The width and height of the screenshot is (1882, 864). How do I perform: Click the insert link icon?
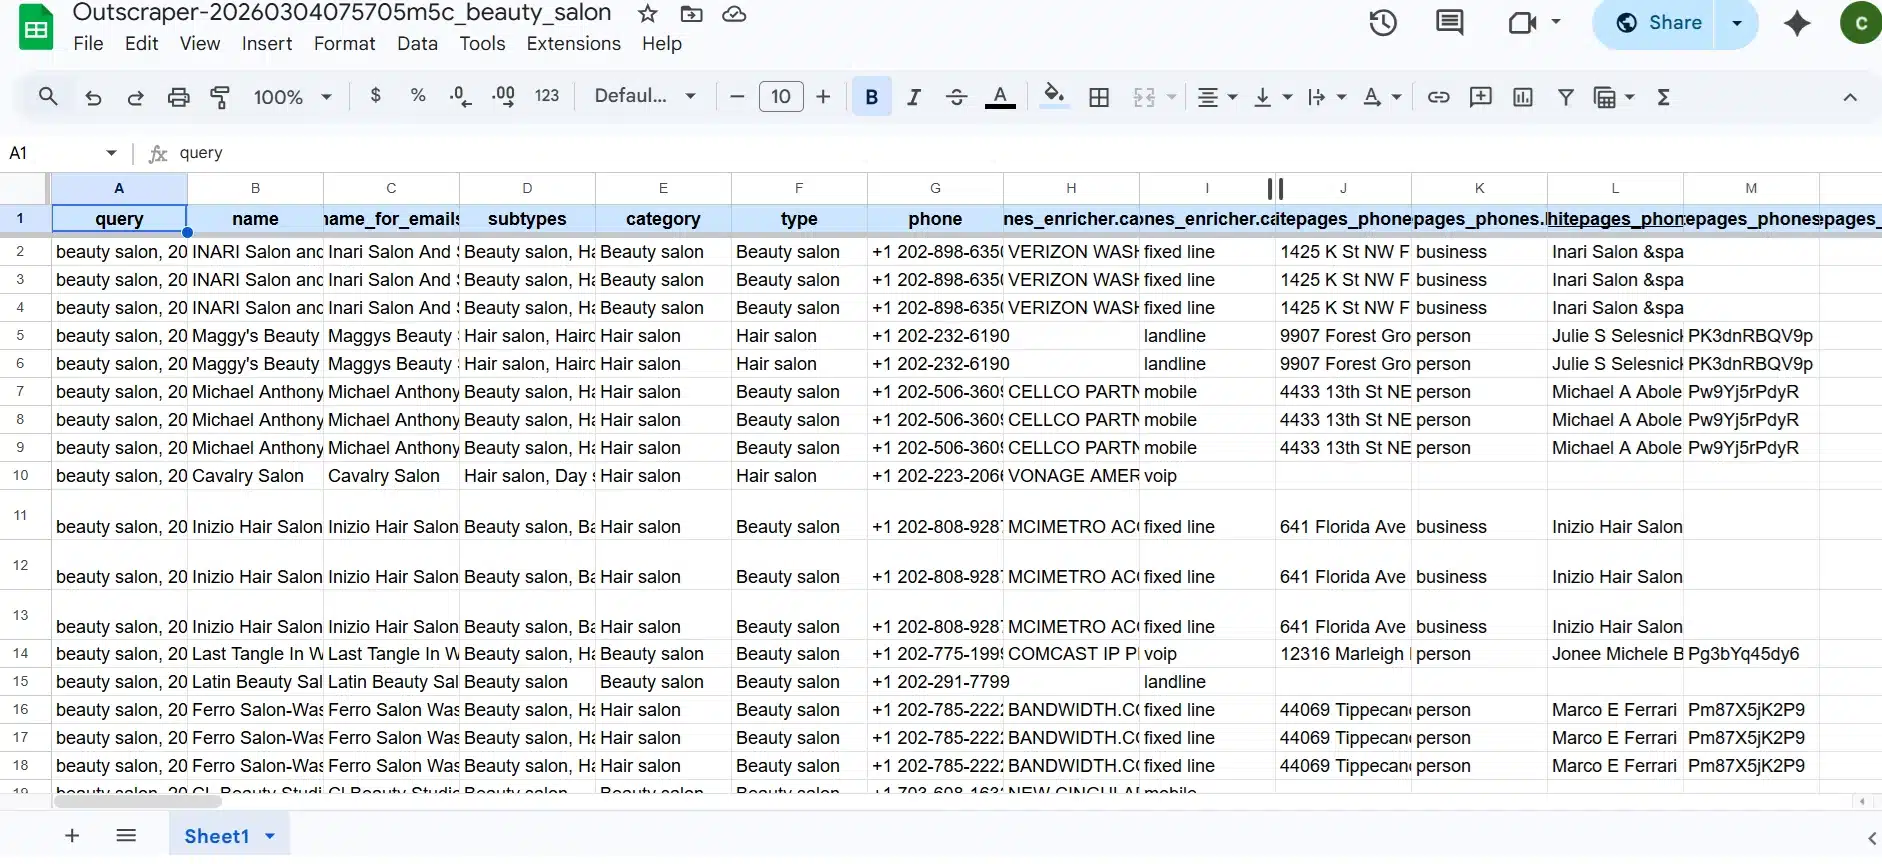click(x=1438, y=97)
